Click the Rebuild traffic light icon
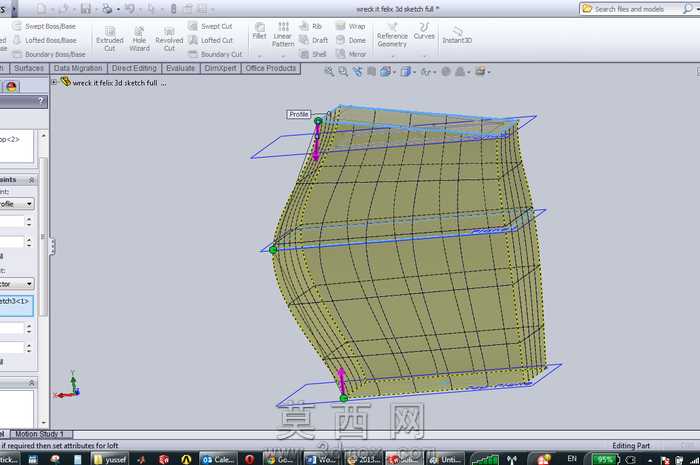This screenshot has height=465, width=700. point(173,8)
